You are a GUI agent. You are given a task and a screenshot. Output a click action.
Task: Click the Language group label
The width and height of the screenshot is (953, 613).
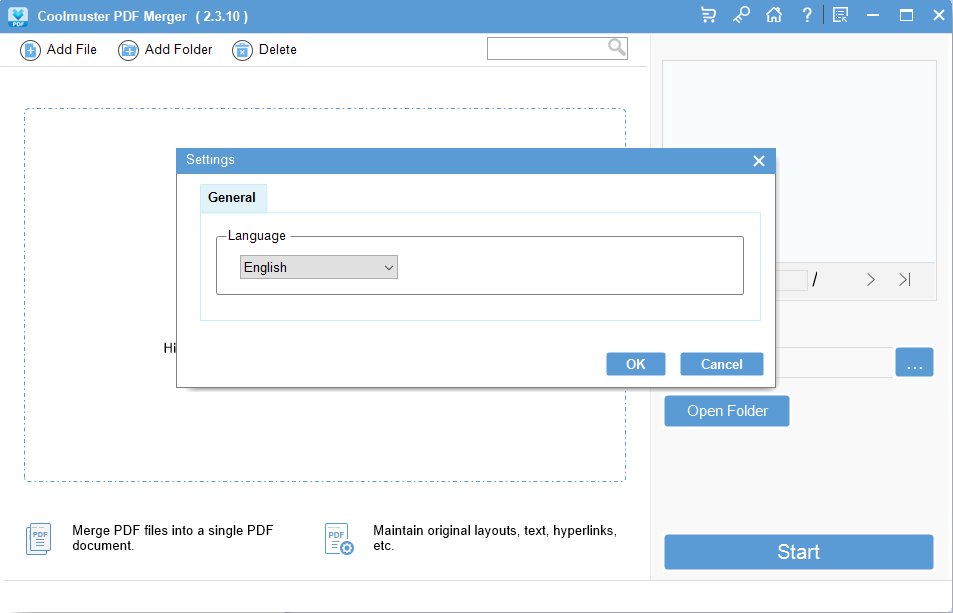coord(256,236)
